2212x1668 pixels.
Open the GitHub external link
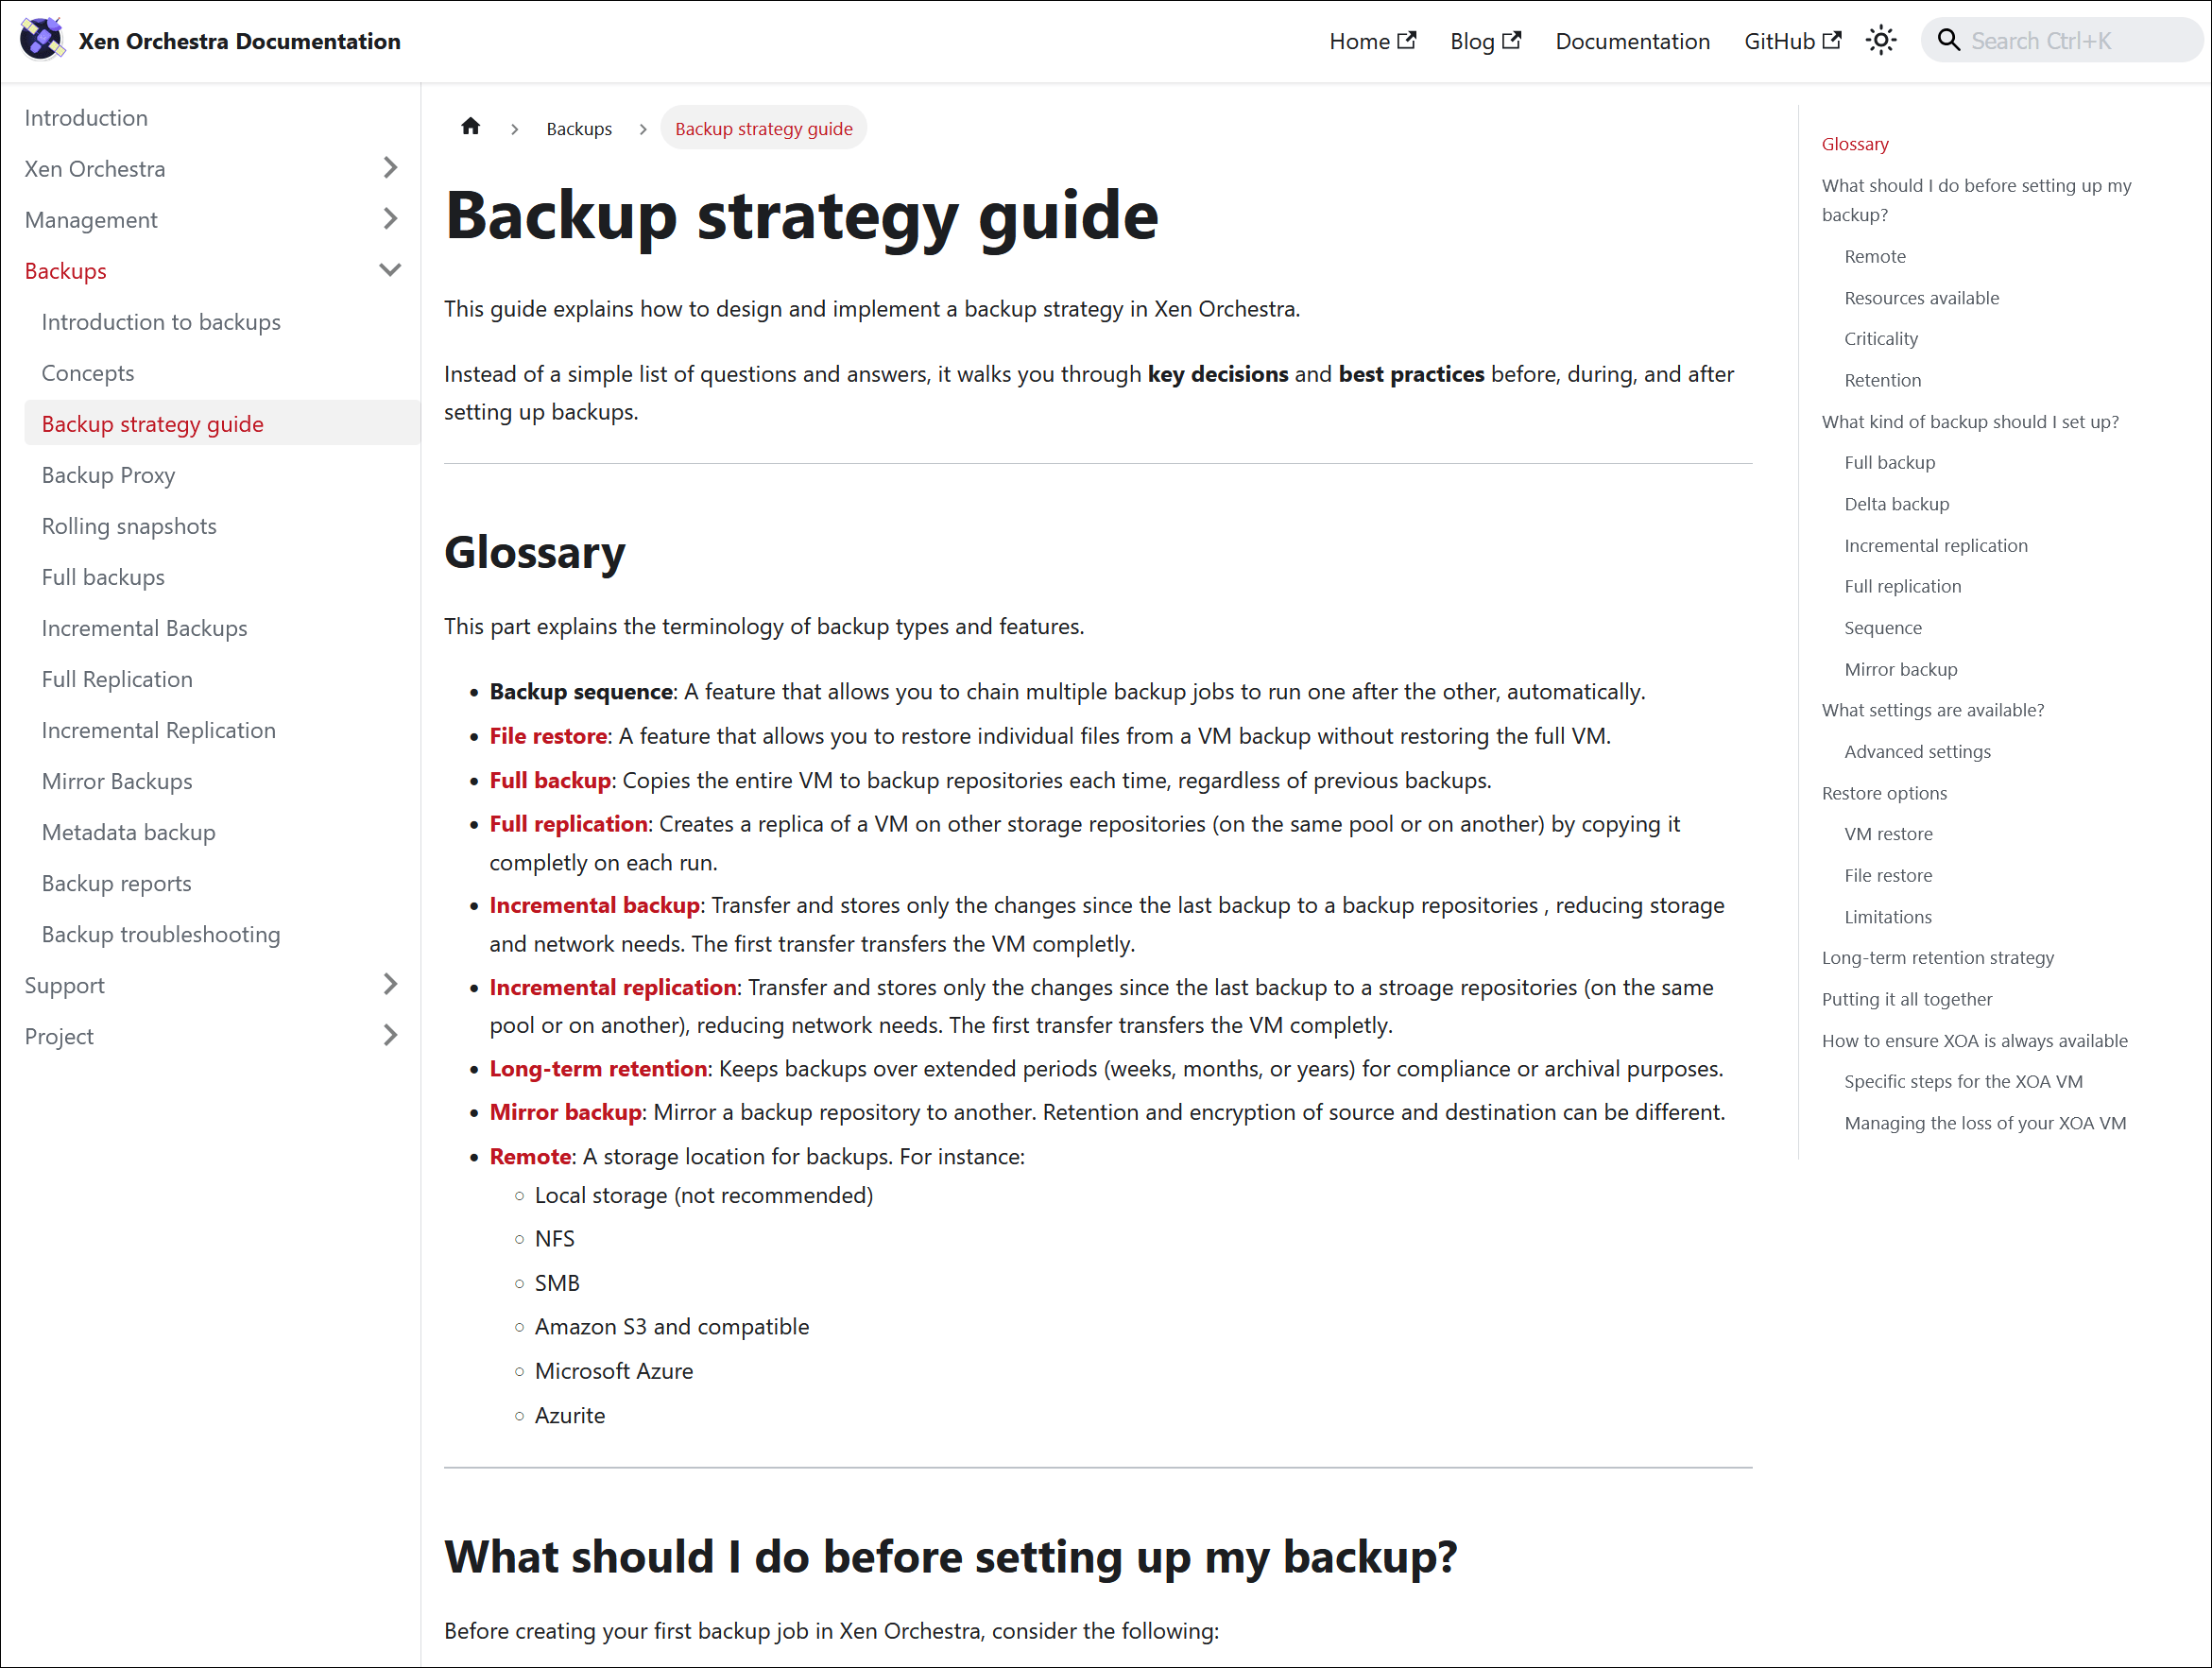1792,41
